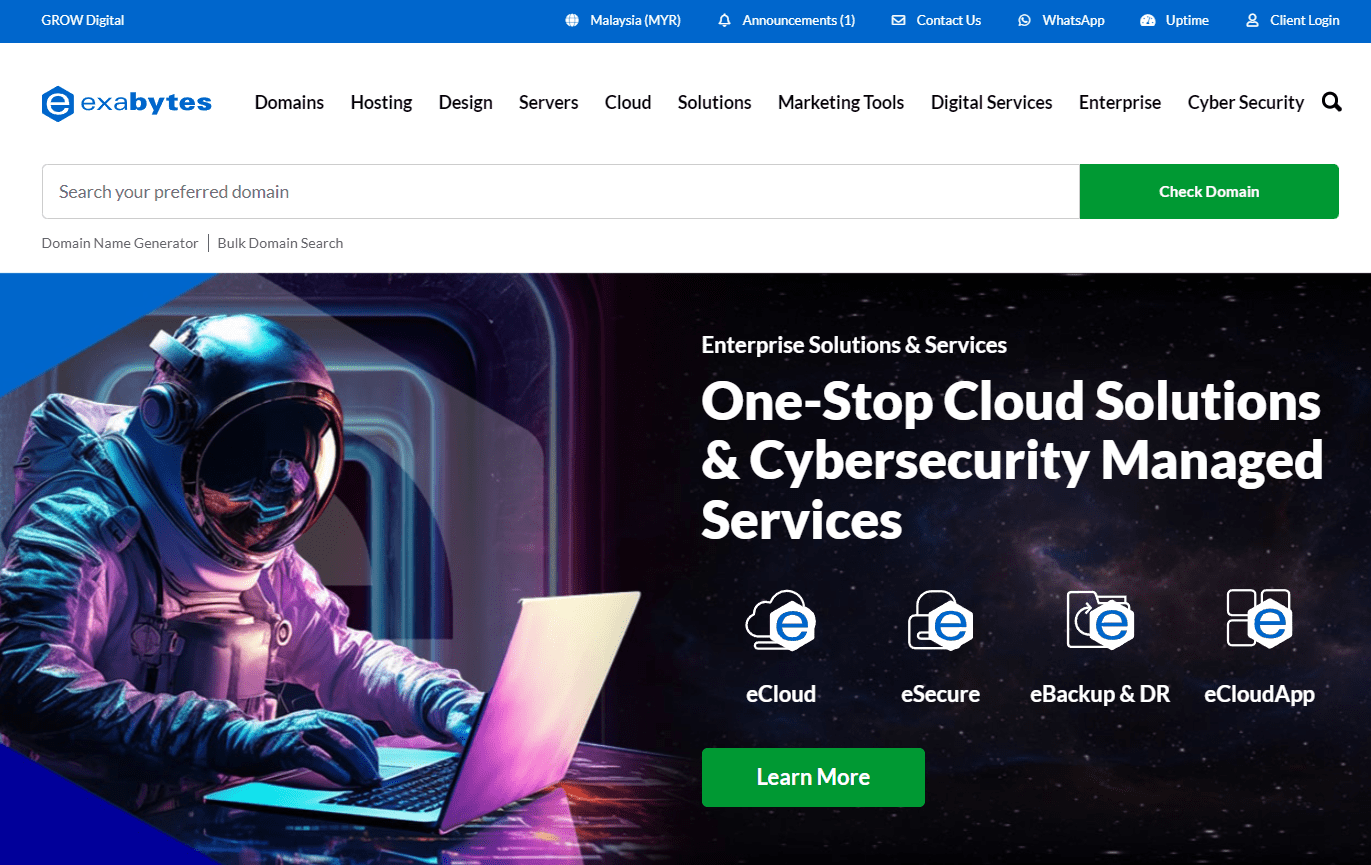The height and width of the screenshot is (865, 1371).
Task: Click the WhatsApp icon
Action: click(x=1024, y=20)
